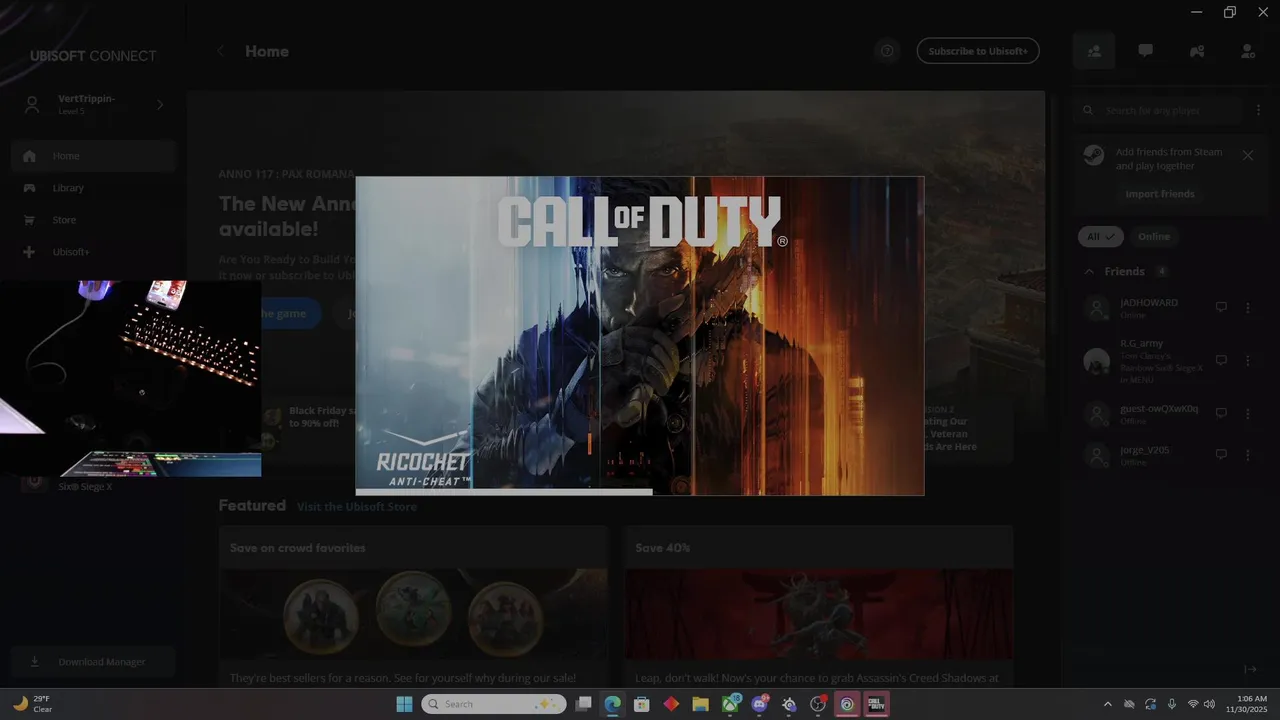
Task: Open Library in the sidebar
Action: tap(94, 188)
